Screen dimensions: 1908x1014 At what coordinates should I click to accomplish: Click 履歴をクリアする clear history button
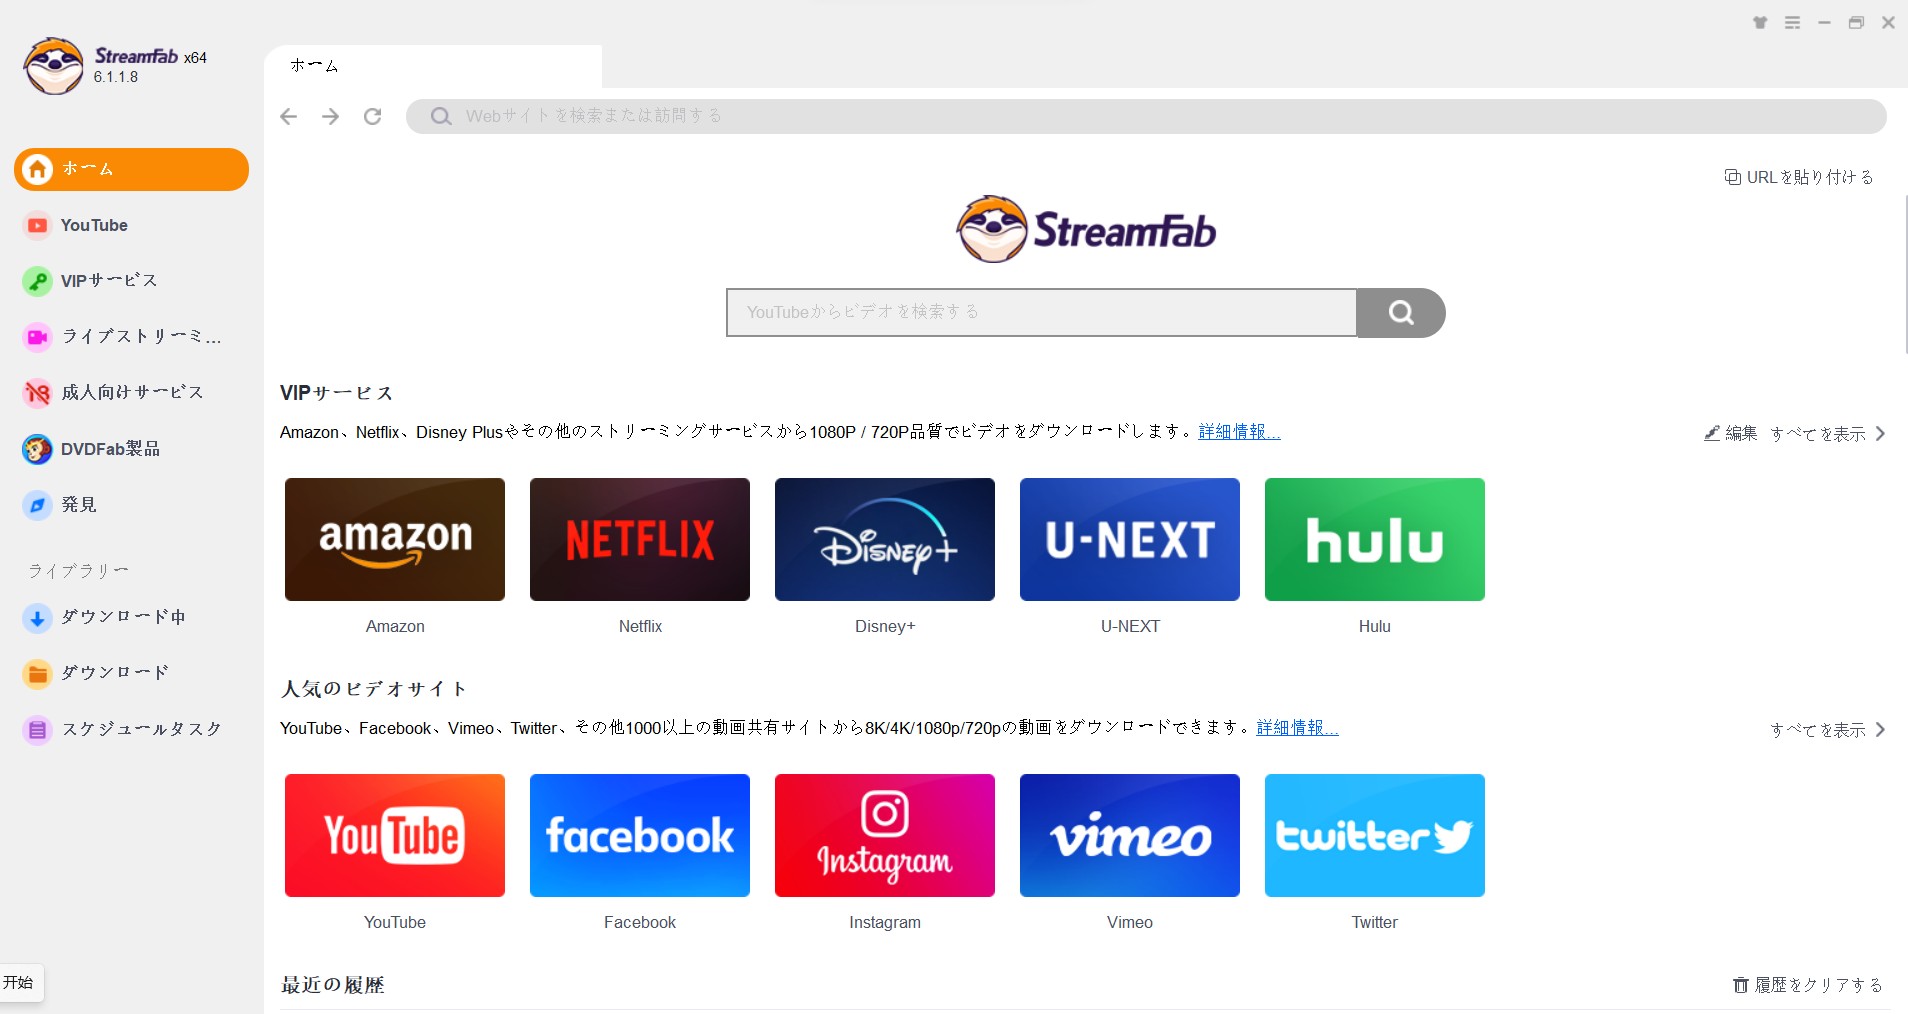[x=1808, y=985]
